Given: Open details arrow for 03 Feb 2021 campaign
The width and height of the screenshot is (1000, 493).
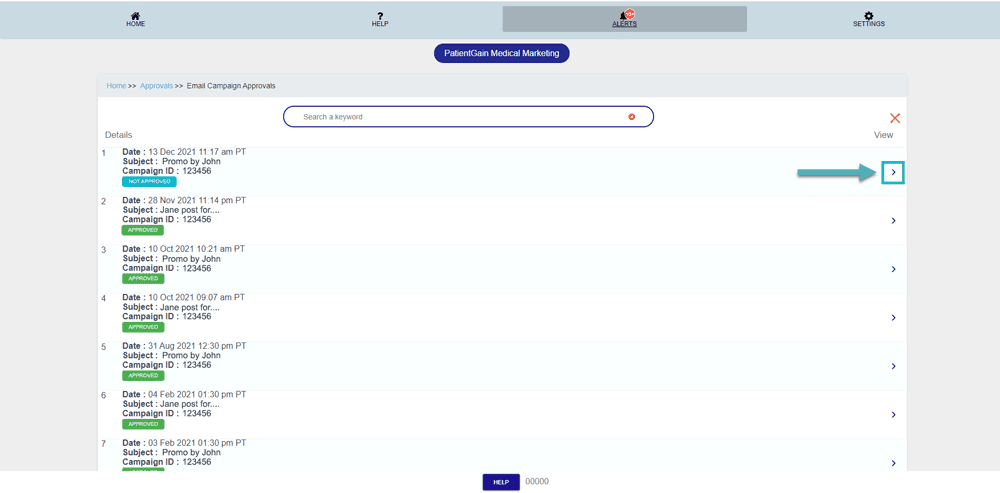Looking at the screenshot, I should point(893,463).
